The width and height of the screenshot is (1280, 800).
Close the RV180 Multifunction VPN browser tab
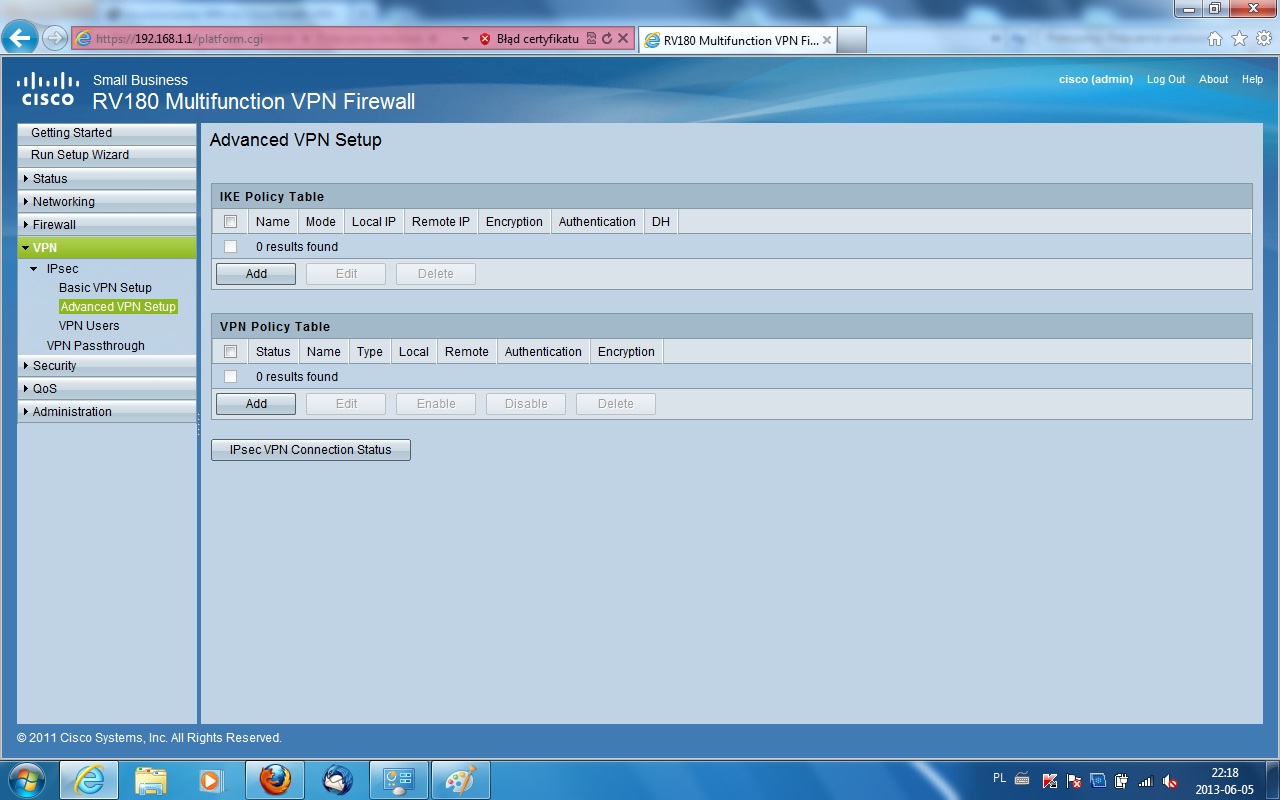click(826, 40)
